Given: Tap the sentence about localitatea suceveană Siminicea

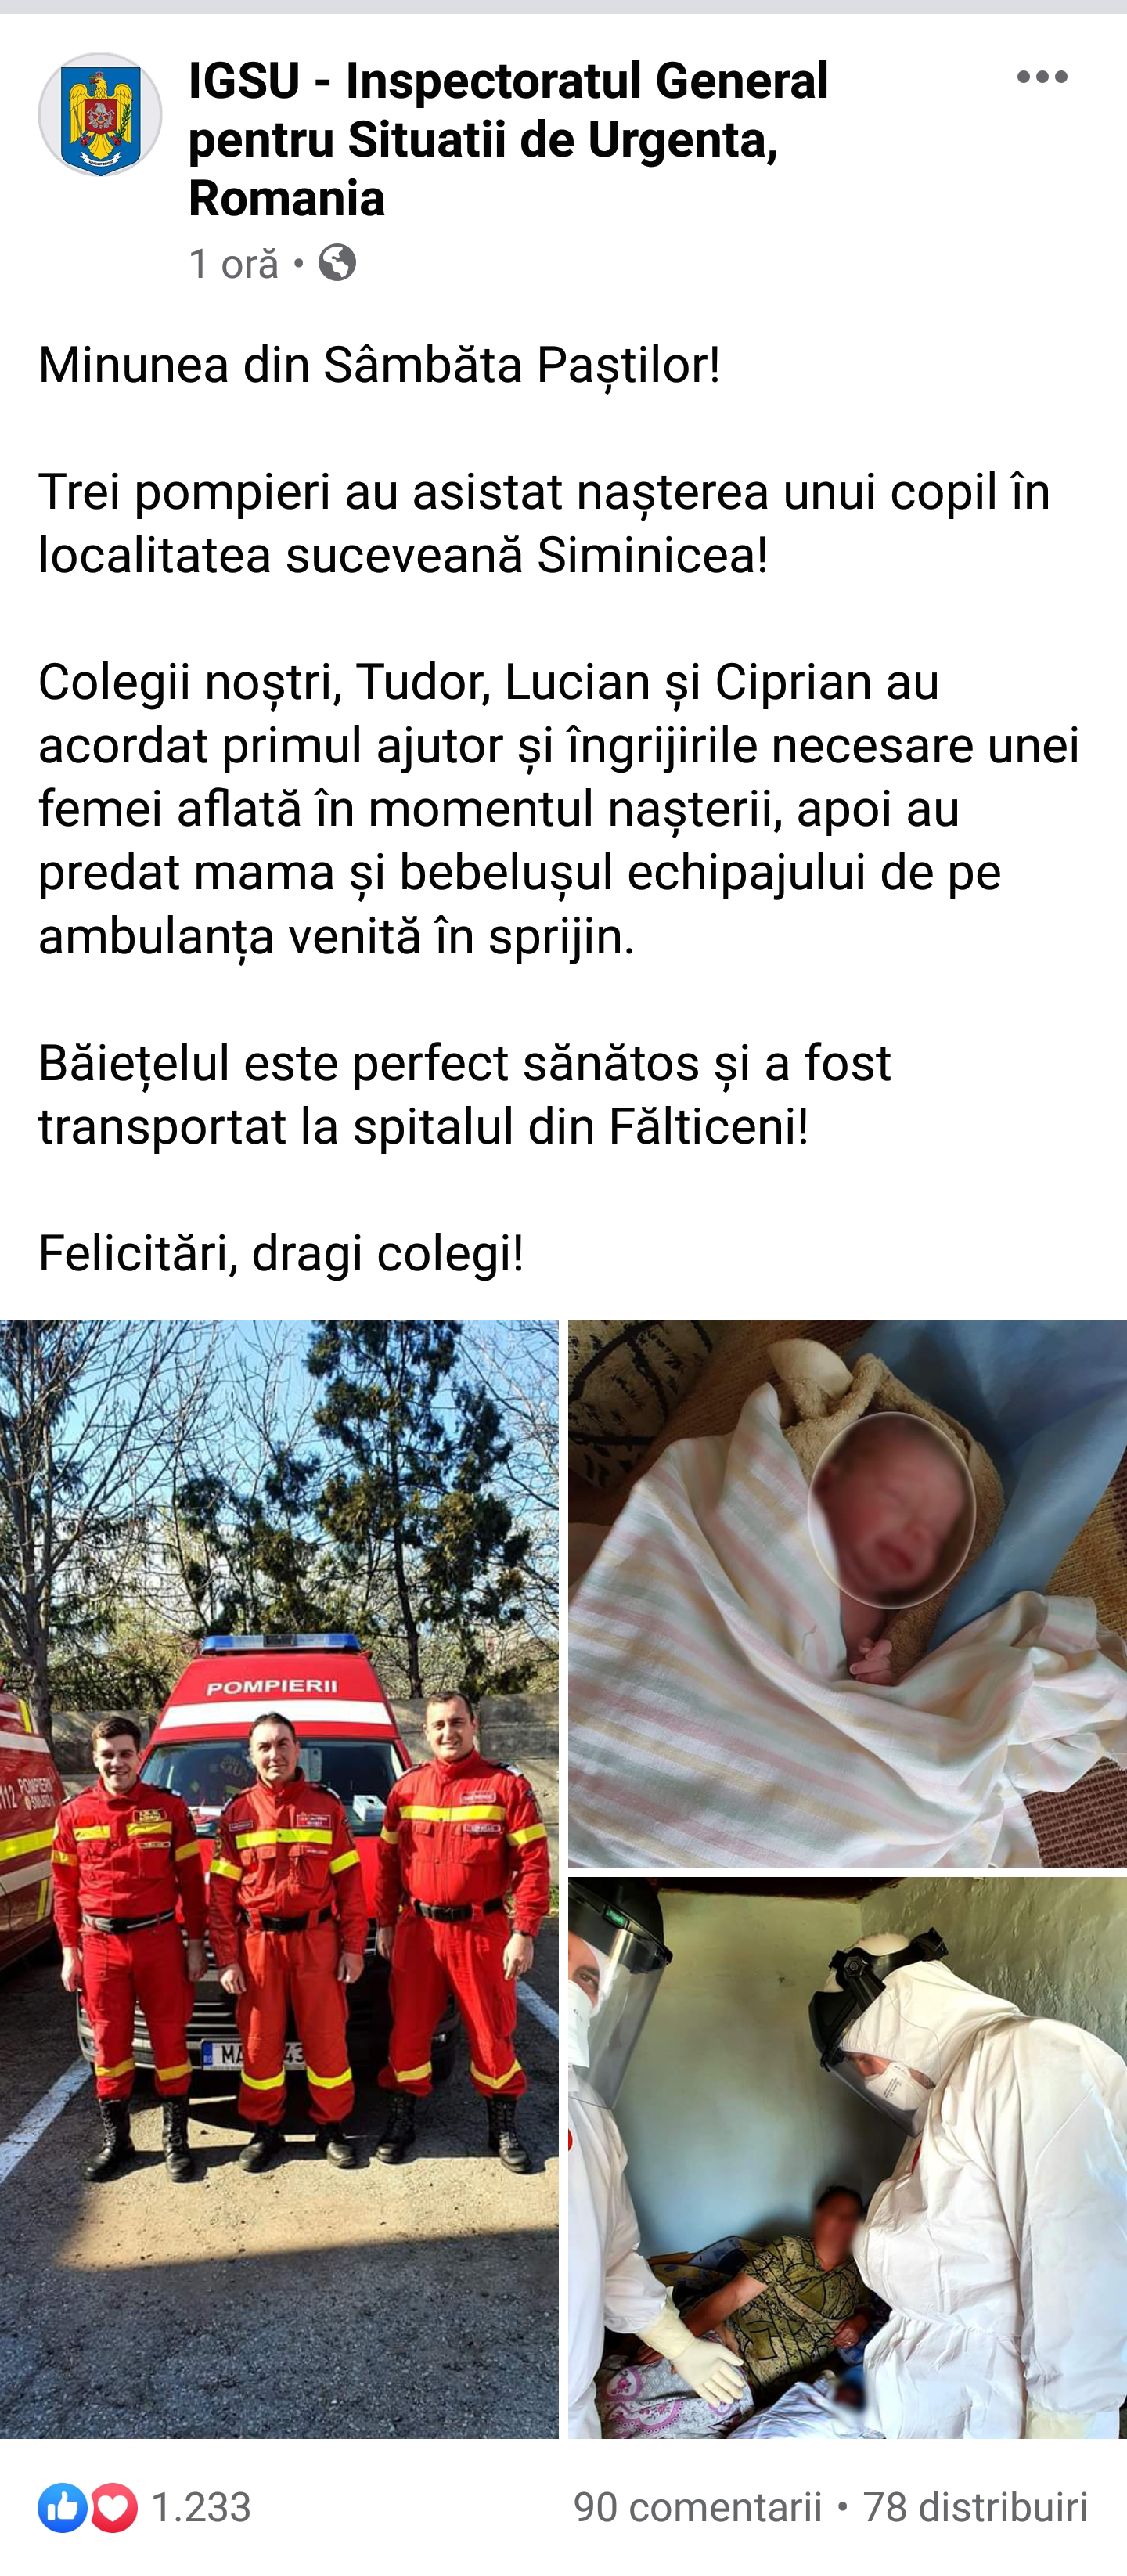Looking at the screenshot, I should (545, 523).
